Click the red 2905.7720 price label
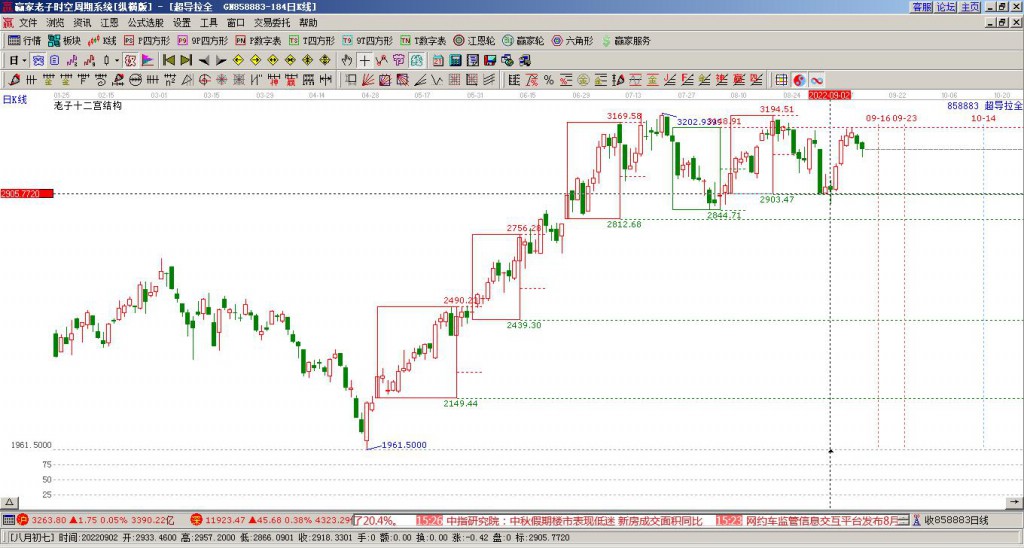The width and height of the screenshot is (1024, 548). pyautogui.click(x=26, y=193)
